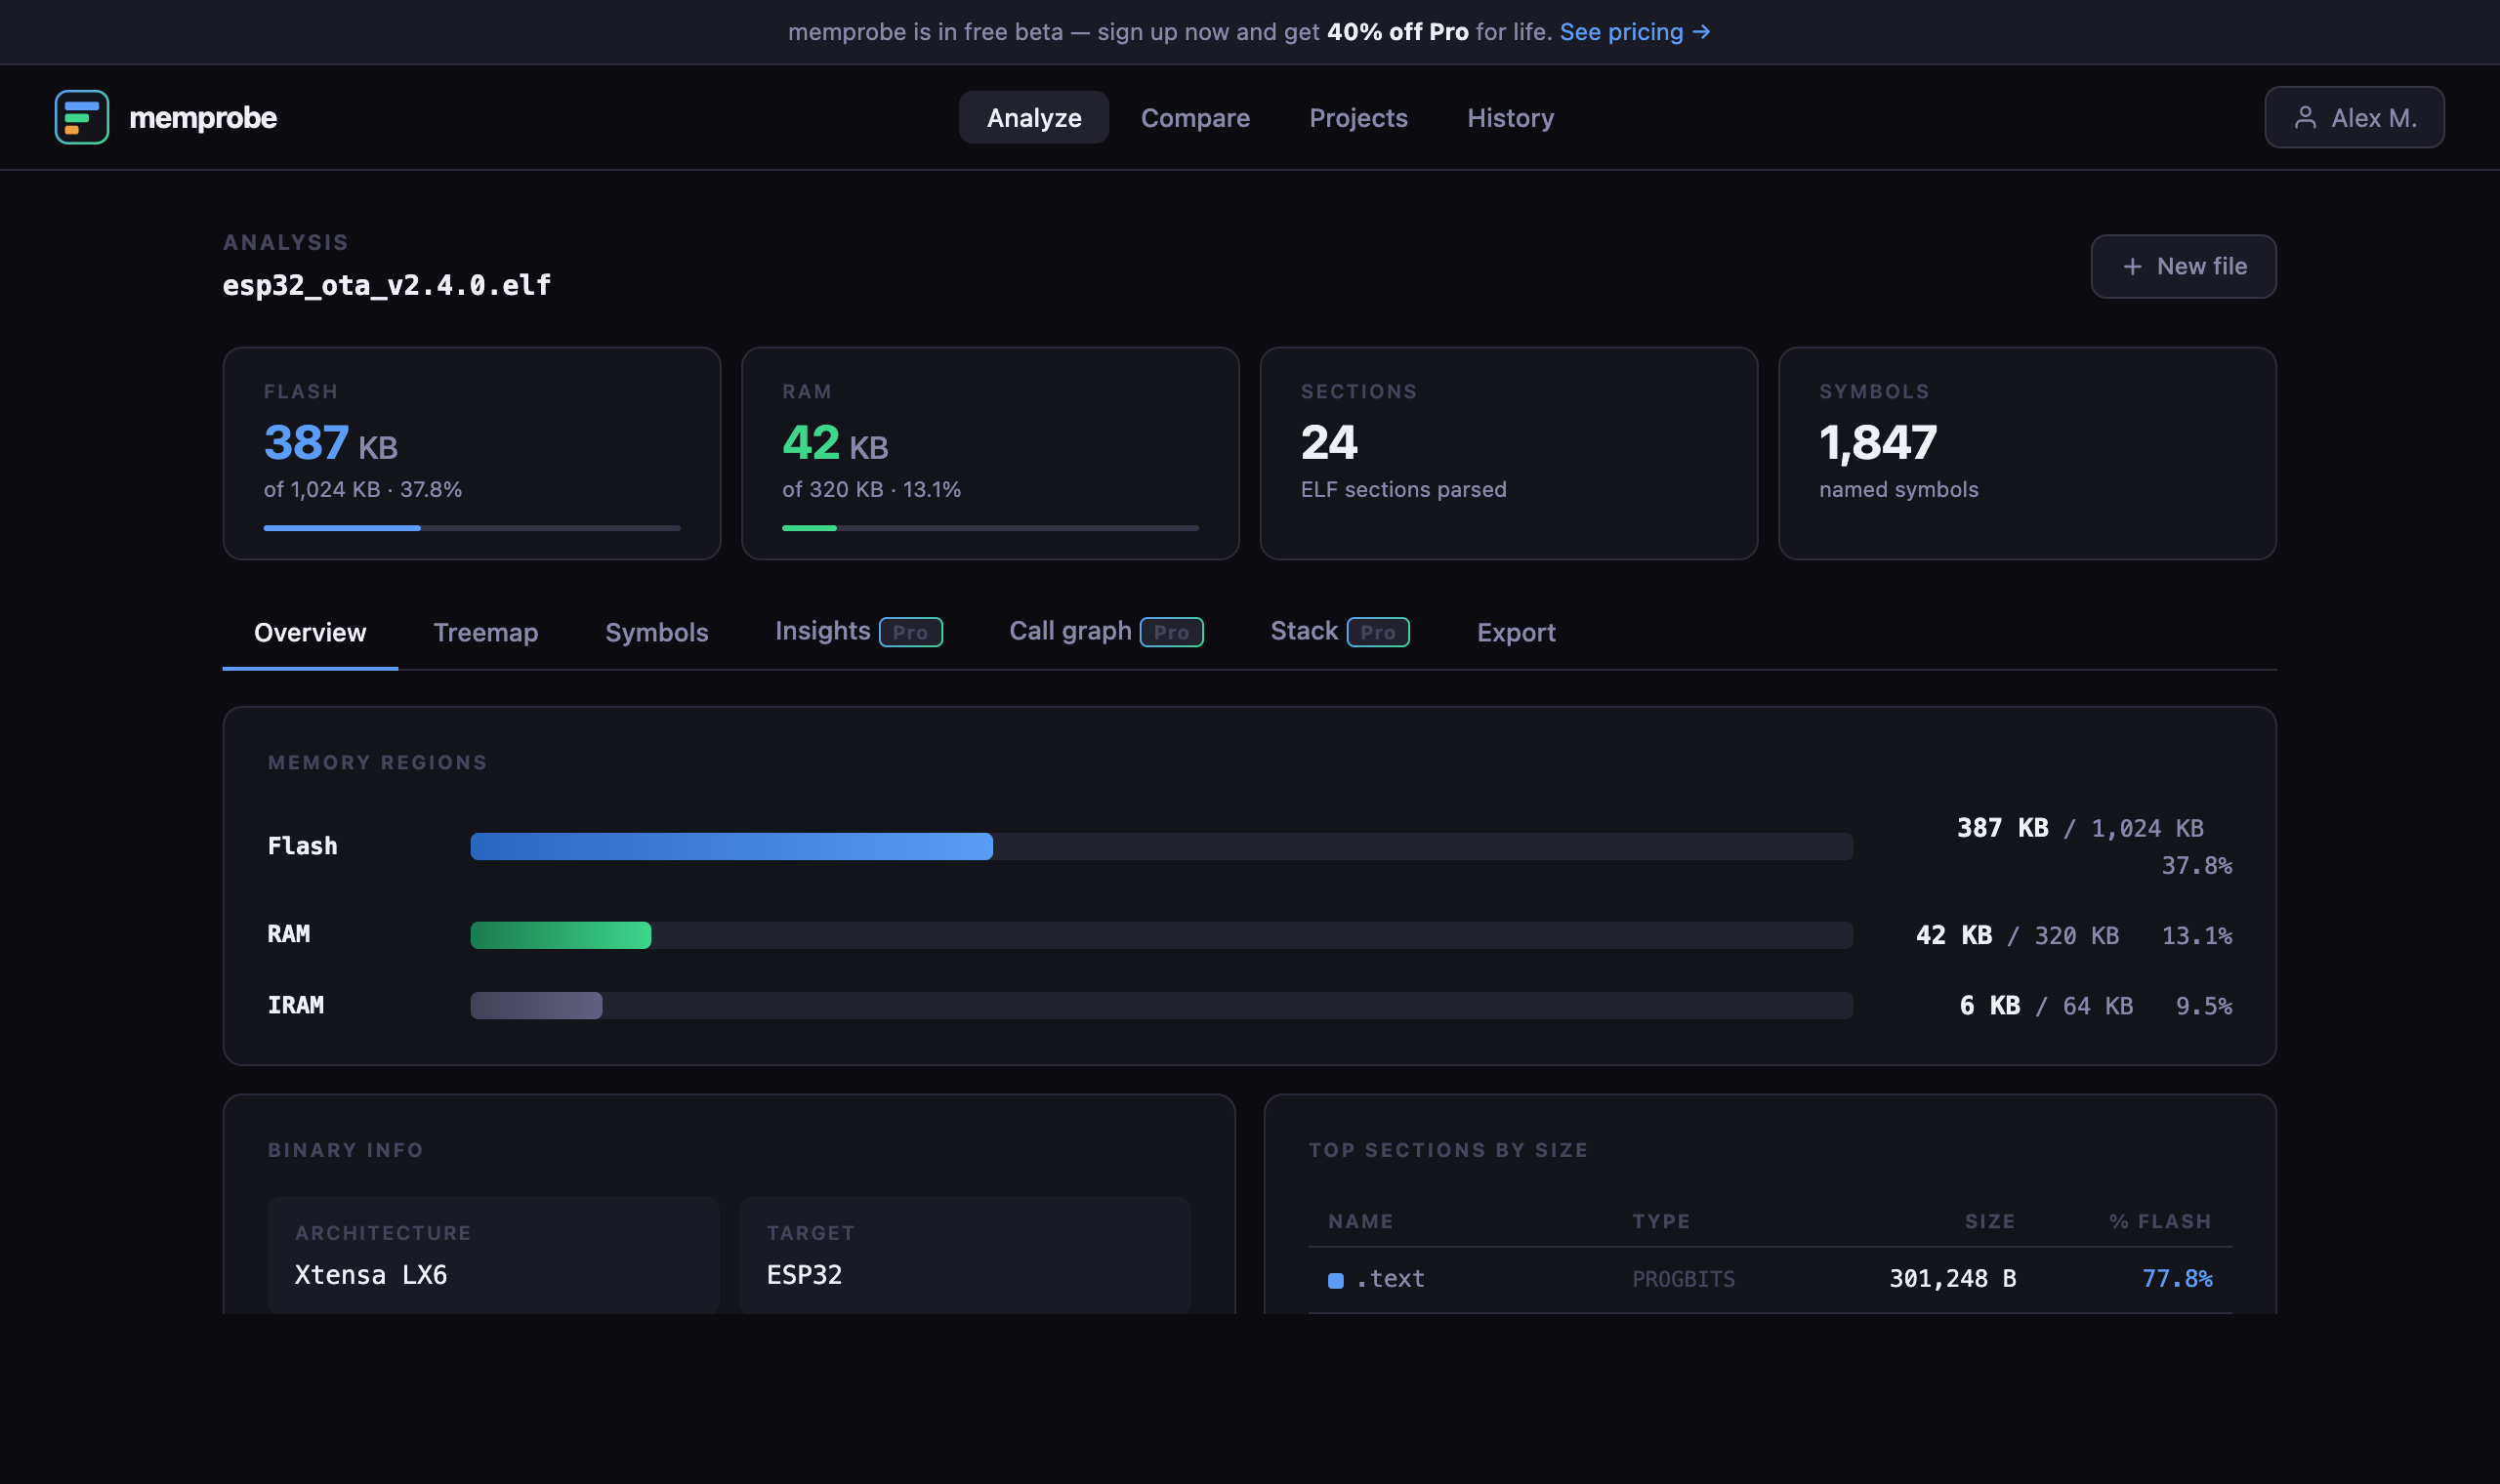Image resolution: width=2500 pixels, height=1484 pixels.
Task: Click the 13.1% RAM region percentage
Action: point(2196,935)
